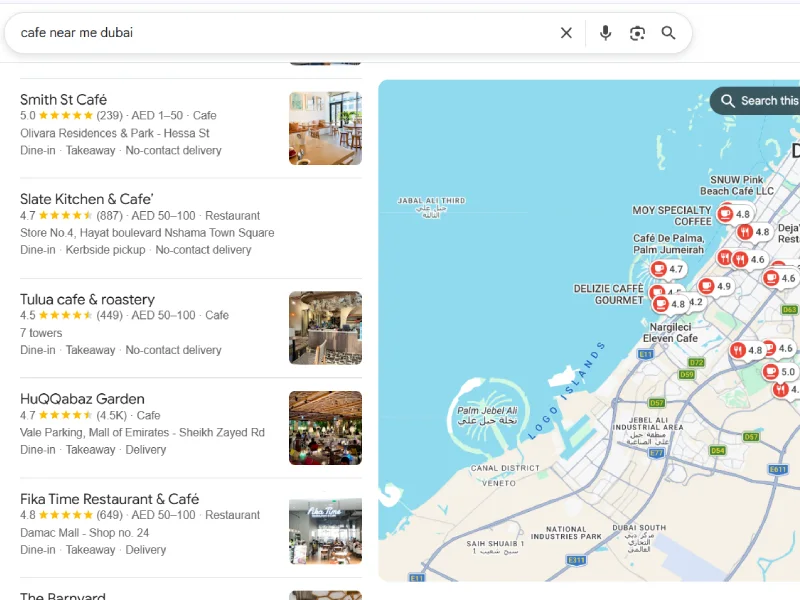Screen dimensions: 800x600
Task: Open the HuQQabaz Garden listing
Action: (x=82, y=399)
